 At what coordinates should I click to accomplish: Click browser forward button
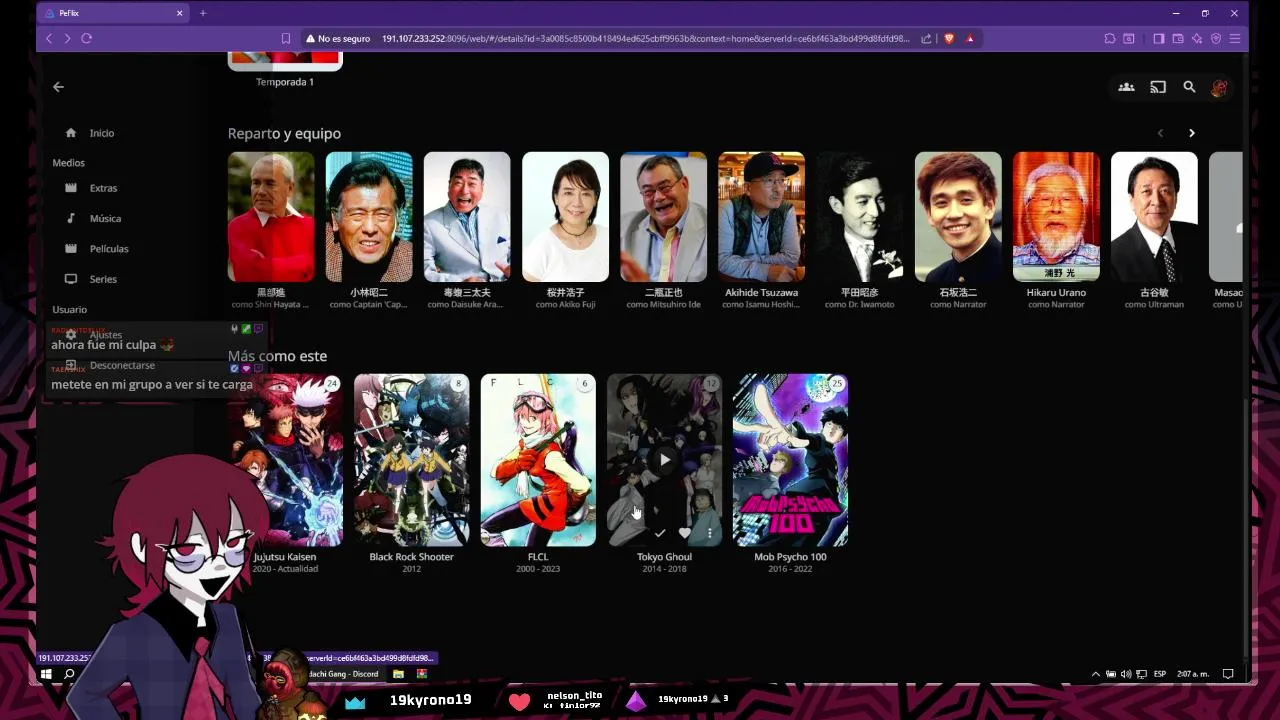tap(67, 38)
